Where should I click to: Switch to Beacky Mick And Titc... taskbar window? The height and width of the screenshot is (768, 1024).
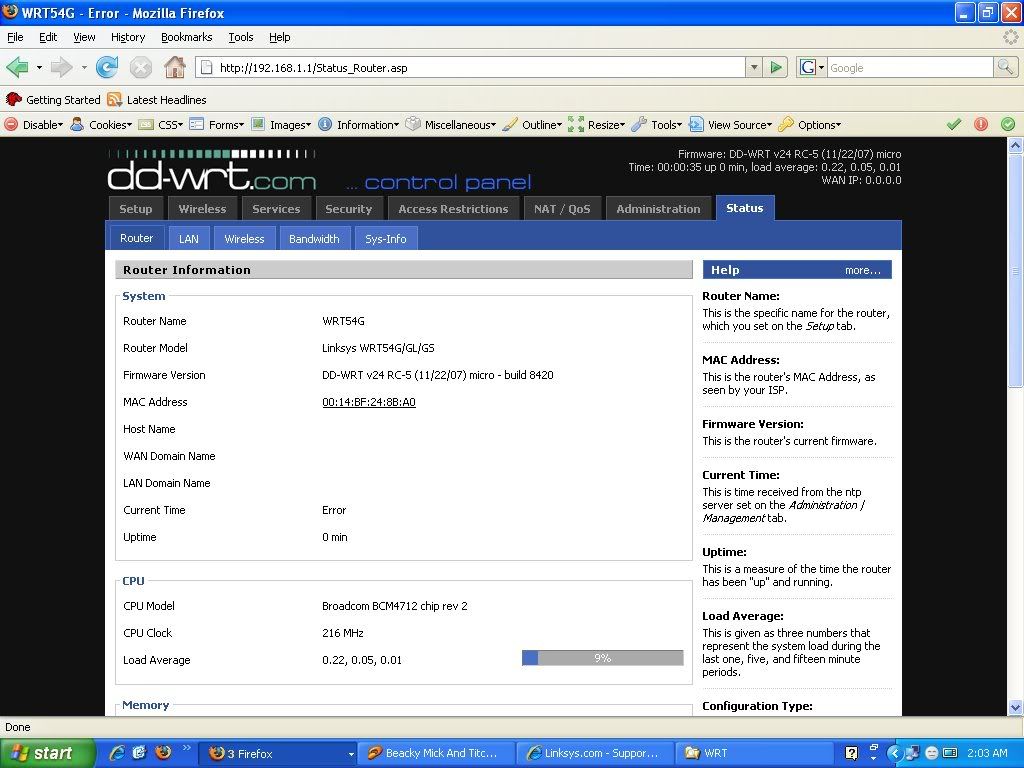click(x=436, y=754)
